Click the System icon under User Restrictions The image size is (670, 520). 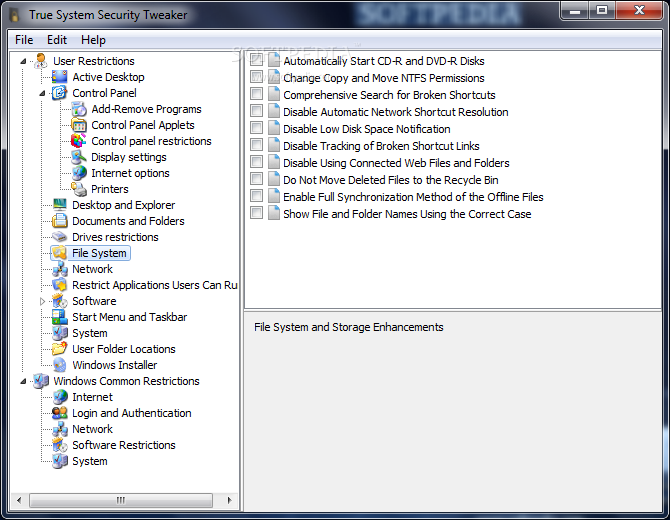(59, 333)
